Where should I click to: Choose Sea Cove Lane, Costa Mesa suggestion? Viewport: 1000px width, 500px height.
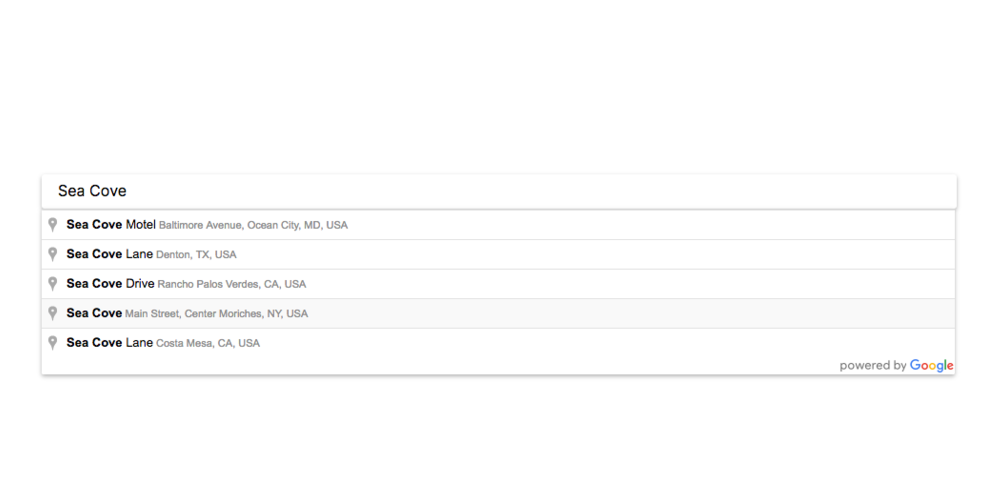tap(498, 343)
